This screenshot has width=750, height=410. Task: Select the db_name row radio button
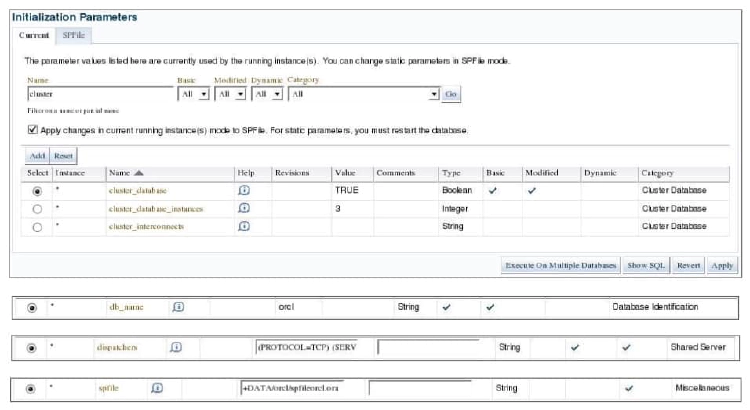pyautogui.click(x=32, y=307)
